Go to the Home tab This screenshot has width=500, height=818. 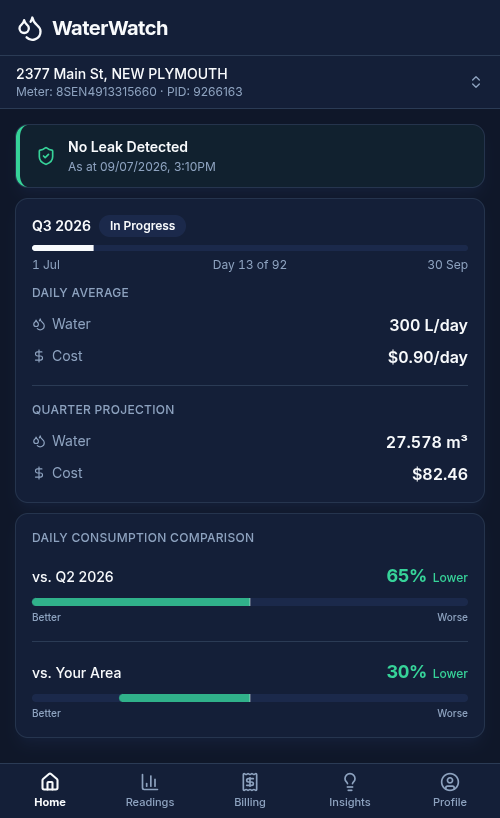pos(50,790)
